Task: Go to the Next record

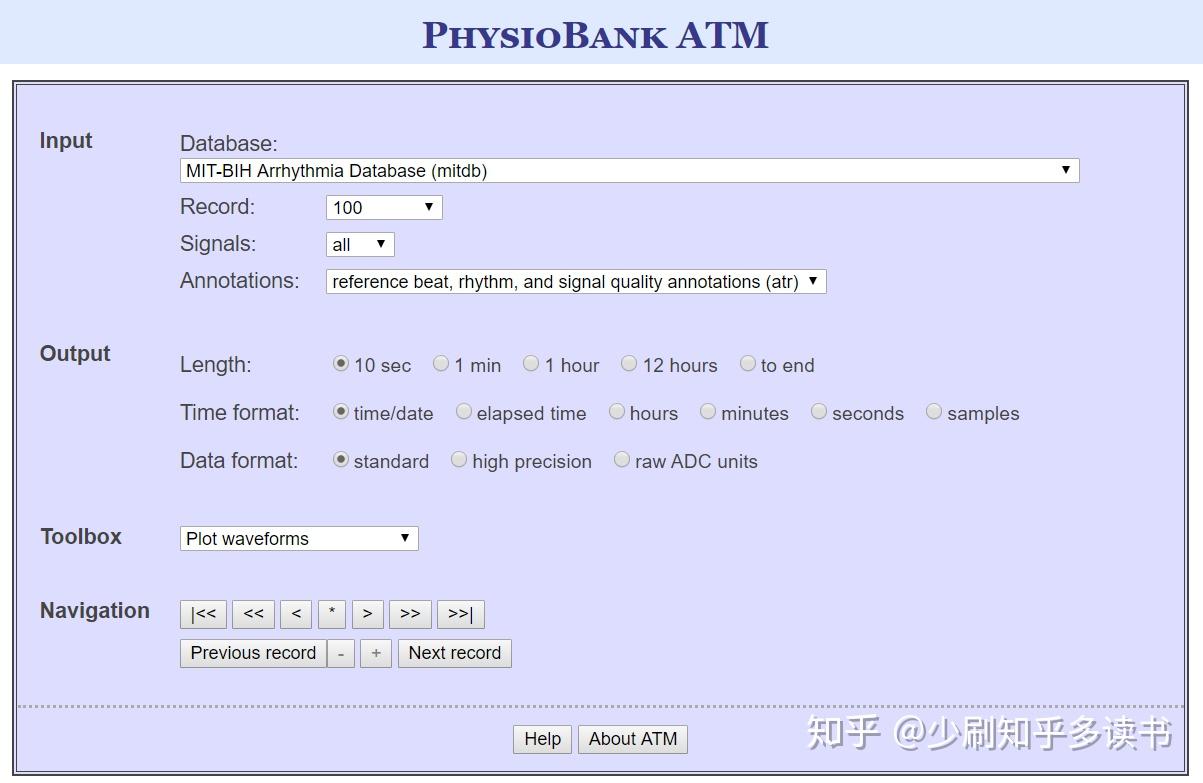Action: pyautogui.click(x=455, y=653)
